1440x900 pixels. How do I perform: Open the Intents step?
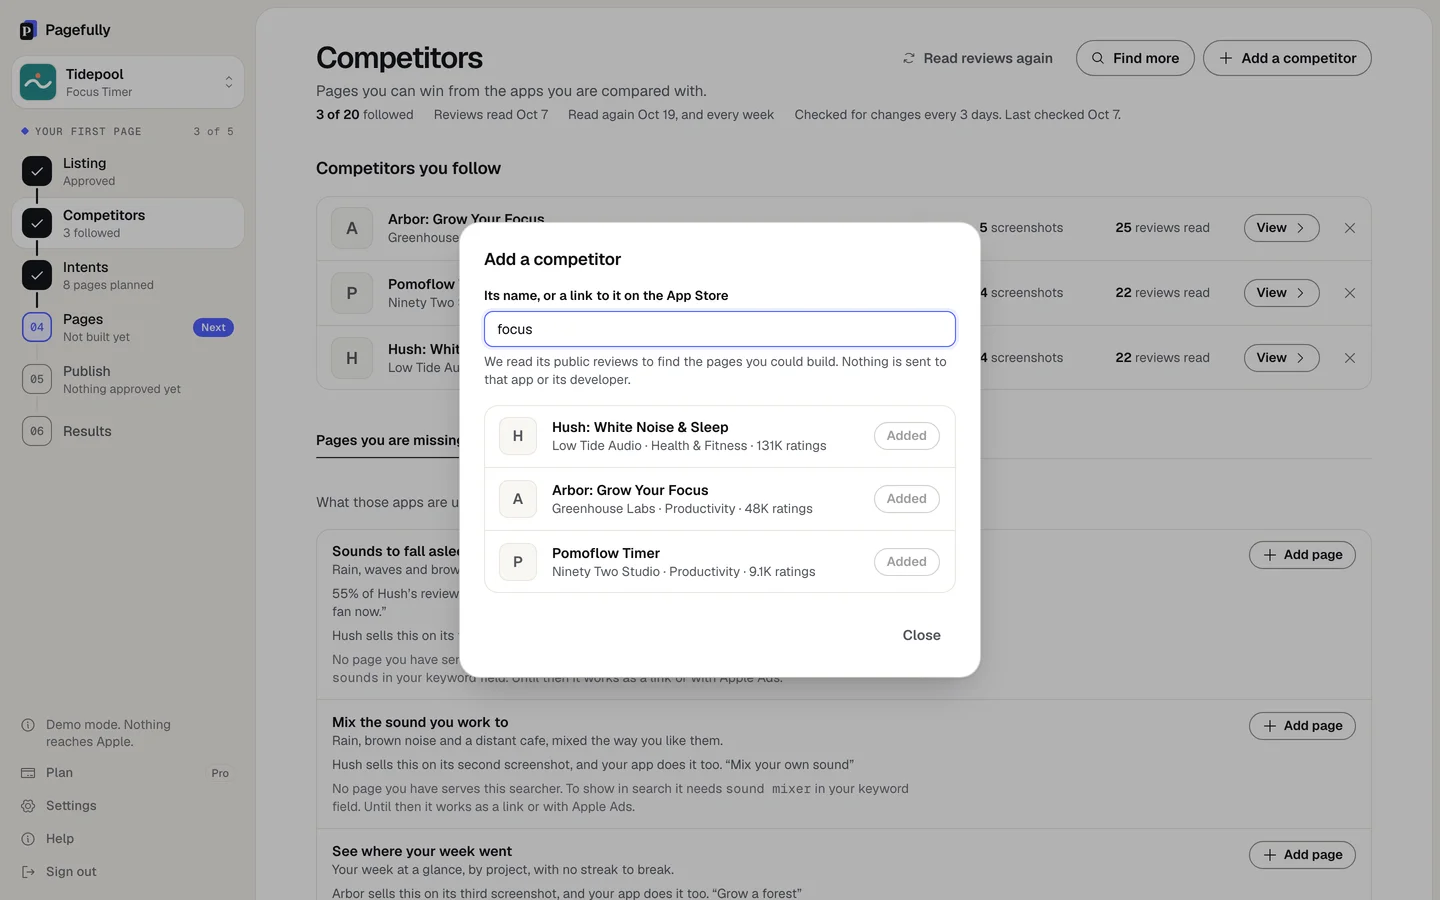point(128,275)
